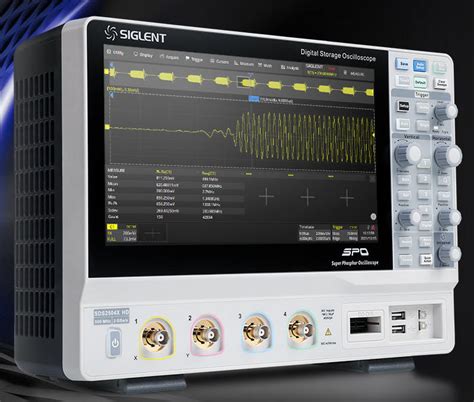
Task: Toggle channel 2 panel button
Action: pyautogui.click(x=425, y=179)
